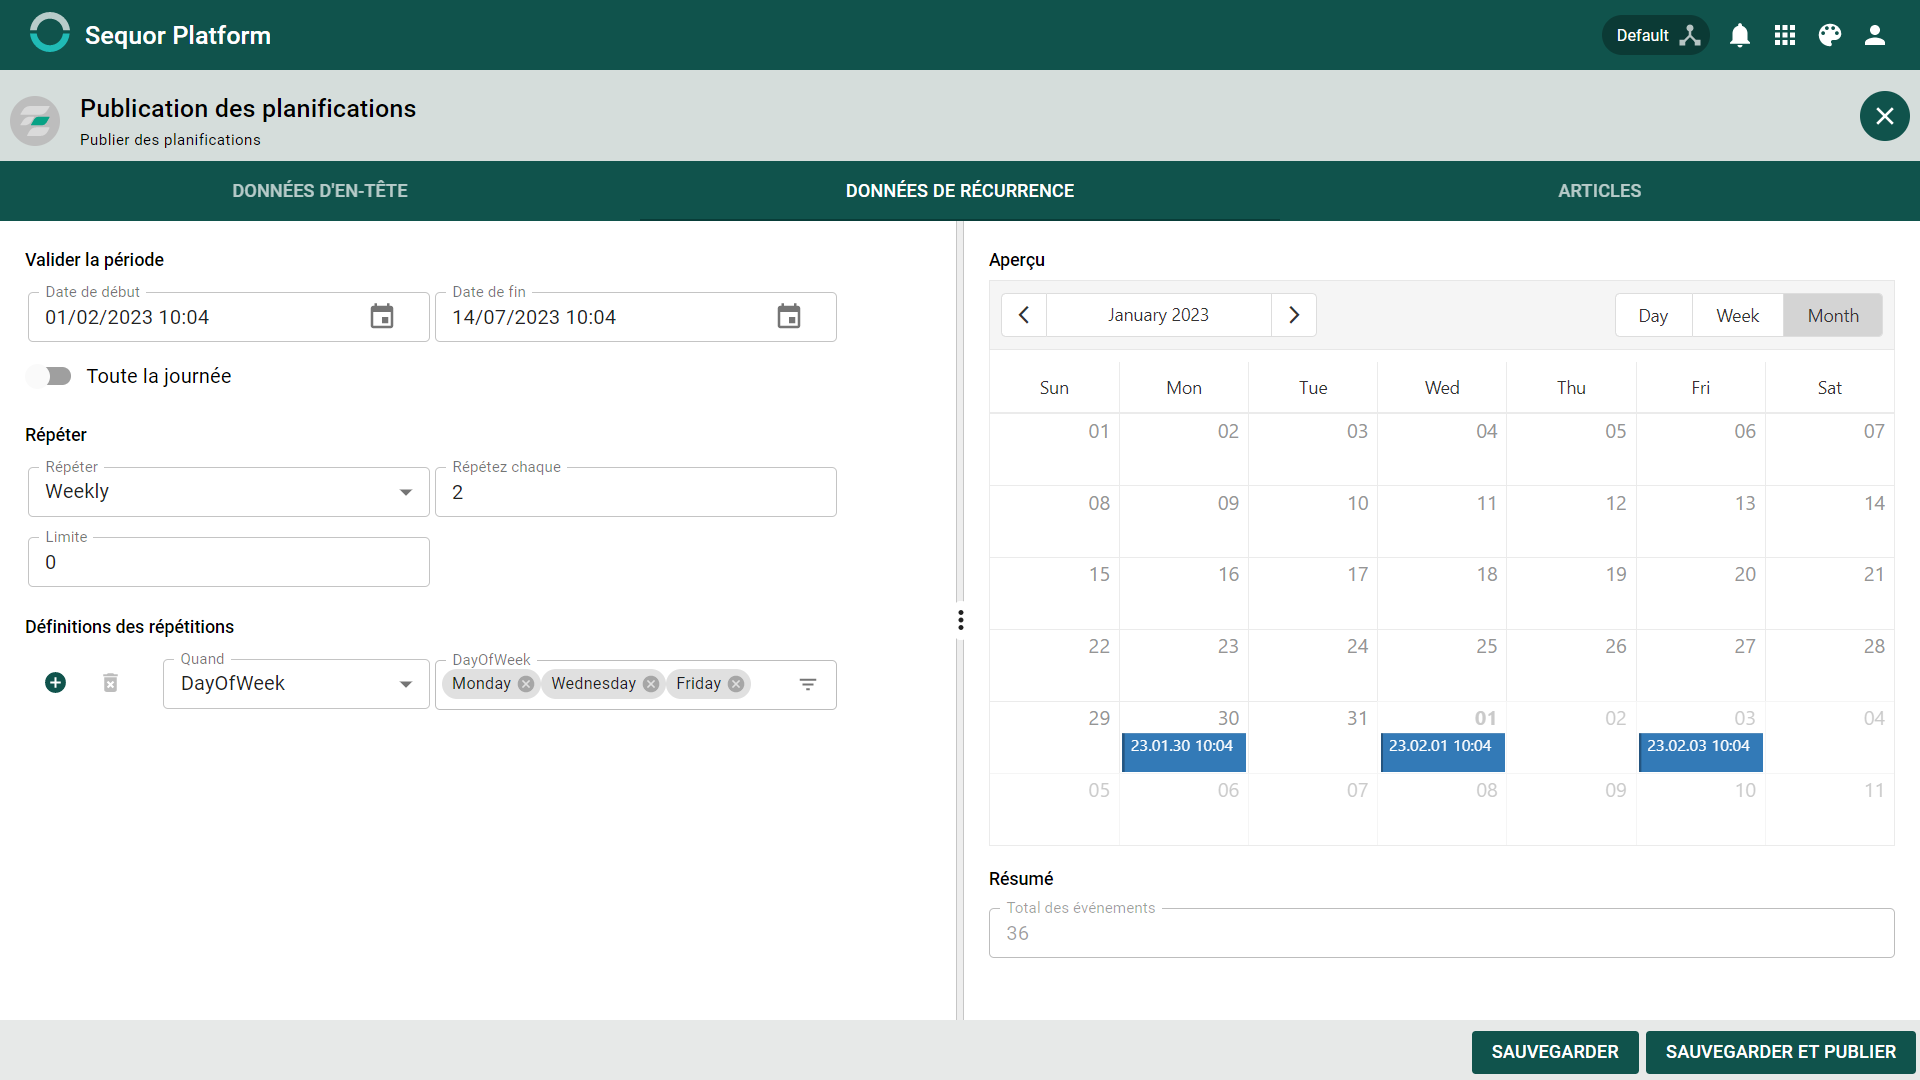Select January 24 in calendar
1920x1080 pixels.
(1313, 665)
